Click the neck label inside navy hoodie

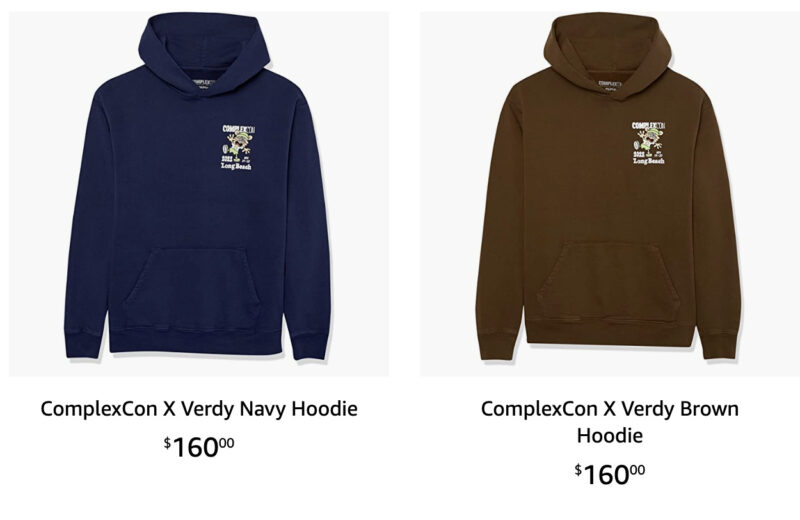coord(204,84)
